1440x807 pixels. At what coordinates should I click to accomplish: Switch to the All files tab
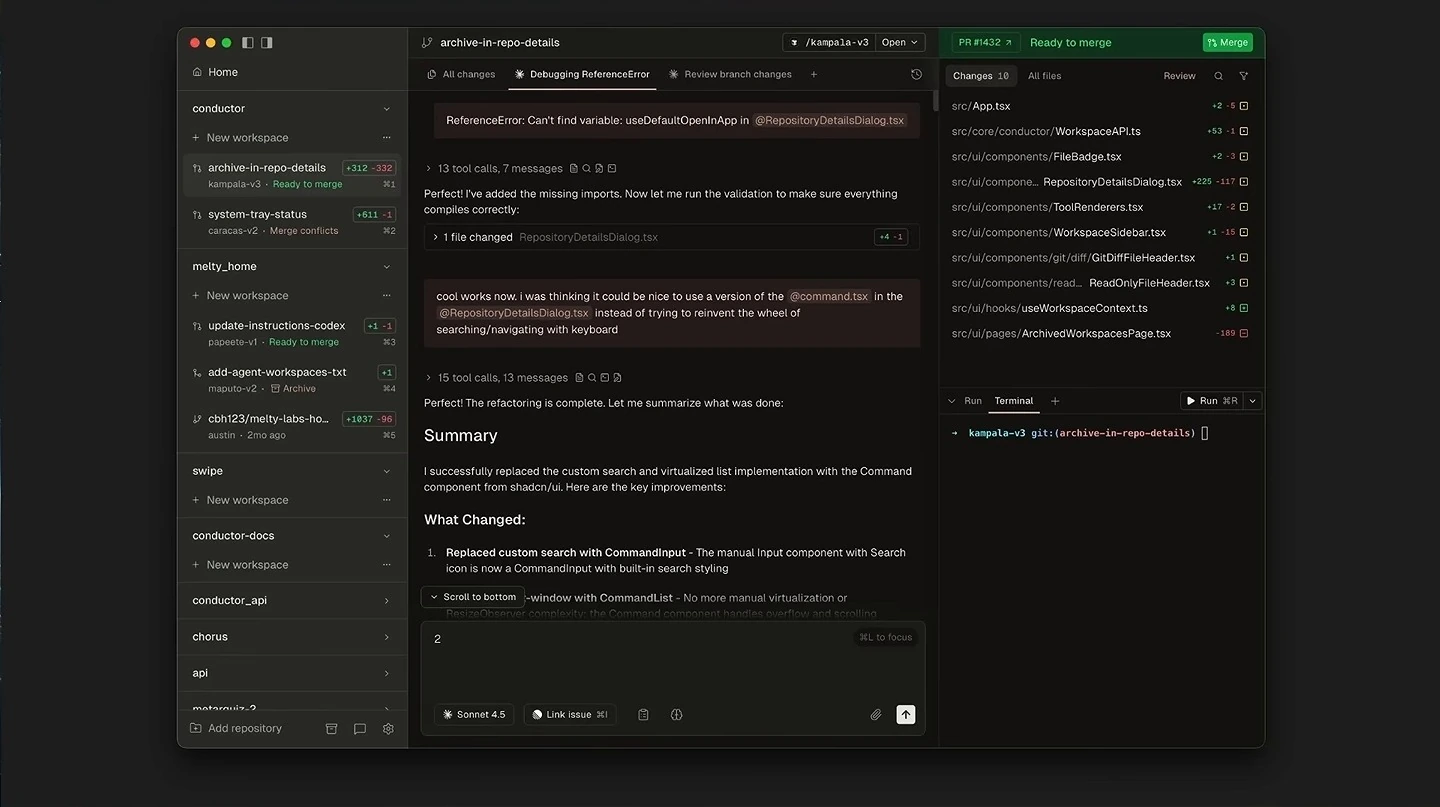1044,76
